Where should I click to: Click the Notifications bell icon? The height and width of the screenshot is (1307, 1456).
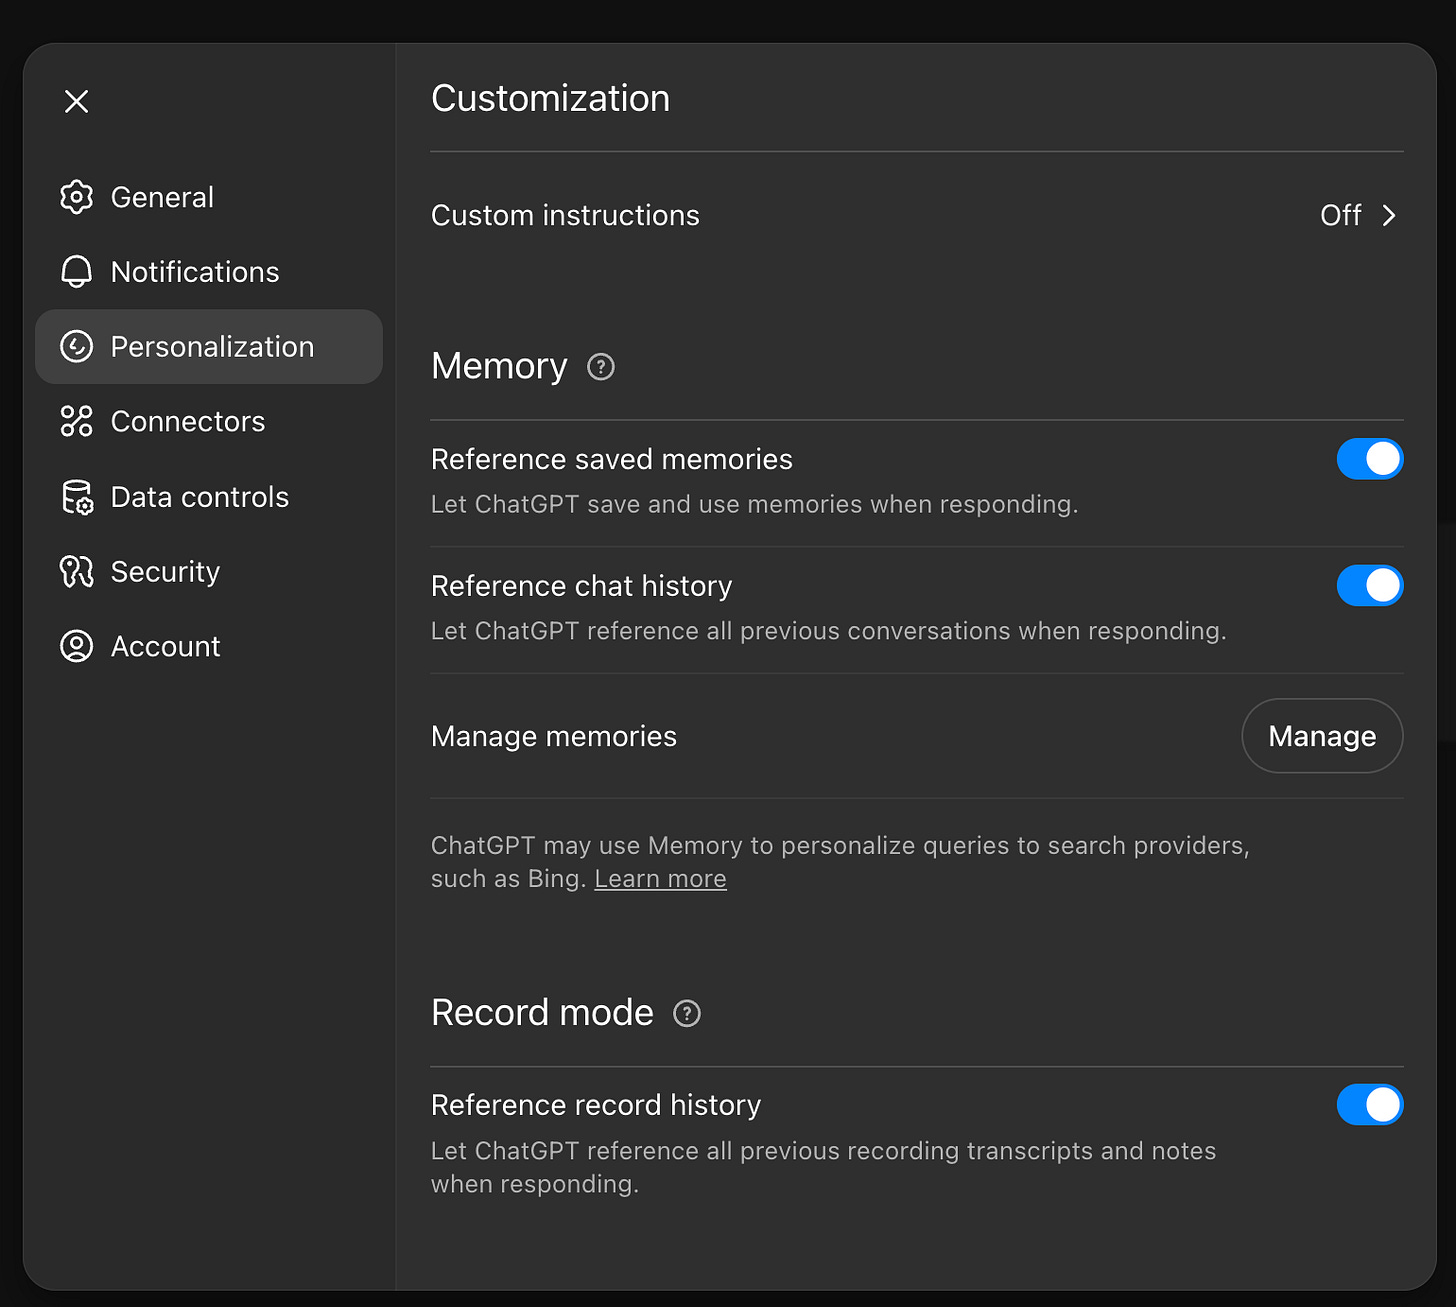pyautogui.click(x=76, y=272)
